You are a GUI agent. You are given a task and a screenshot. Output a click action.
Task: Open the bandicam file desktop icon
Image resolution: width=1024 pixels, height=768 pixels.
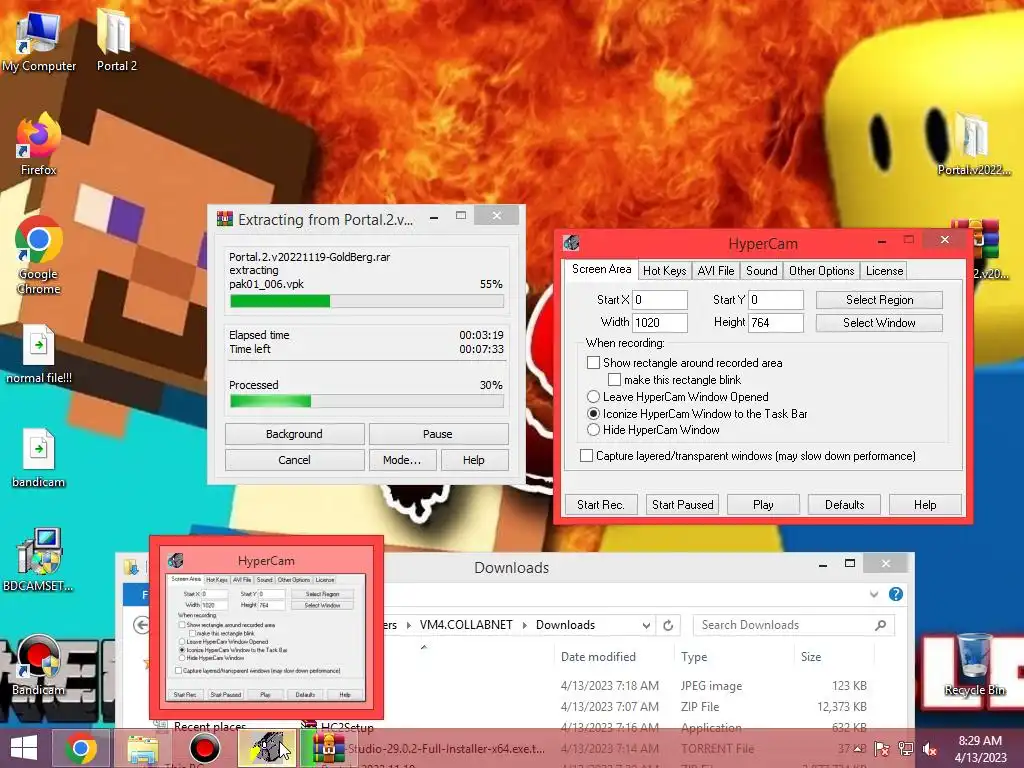[38, 458]
